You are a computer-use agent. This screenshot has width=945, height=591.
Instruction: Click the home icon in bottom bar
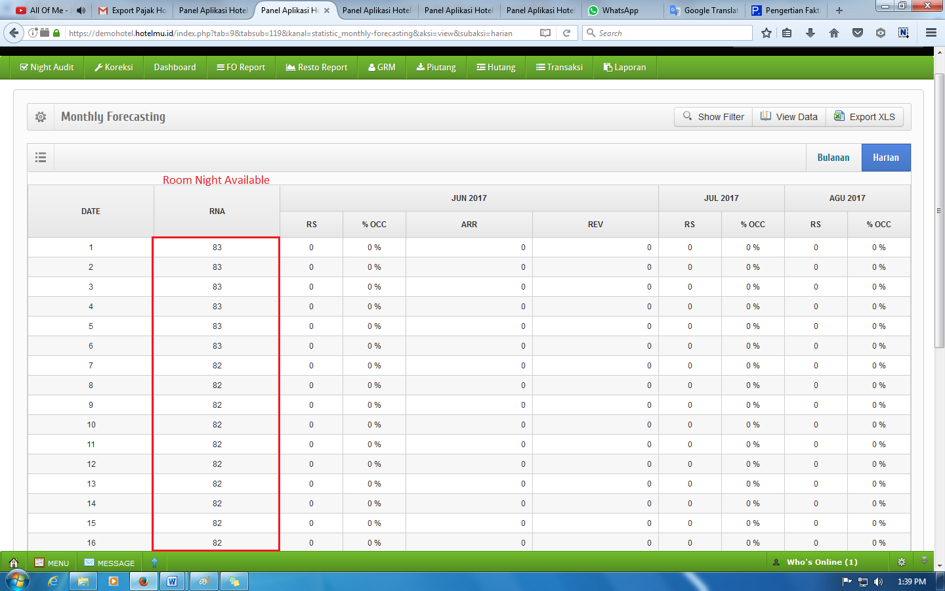pos(14,563)
